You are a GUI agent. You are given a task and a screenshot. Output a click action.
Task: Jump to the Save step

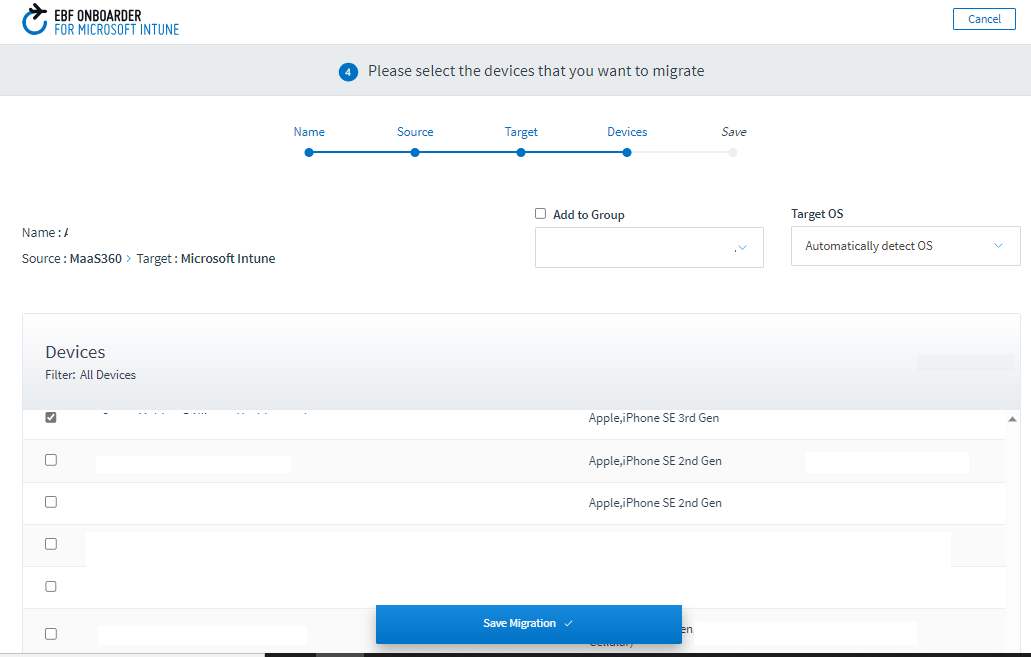(733, 132)
